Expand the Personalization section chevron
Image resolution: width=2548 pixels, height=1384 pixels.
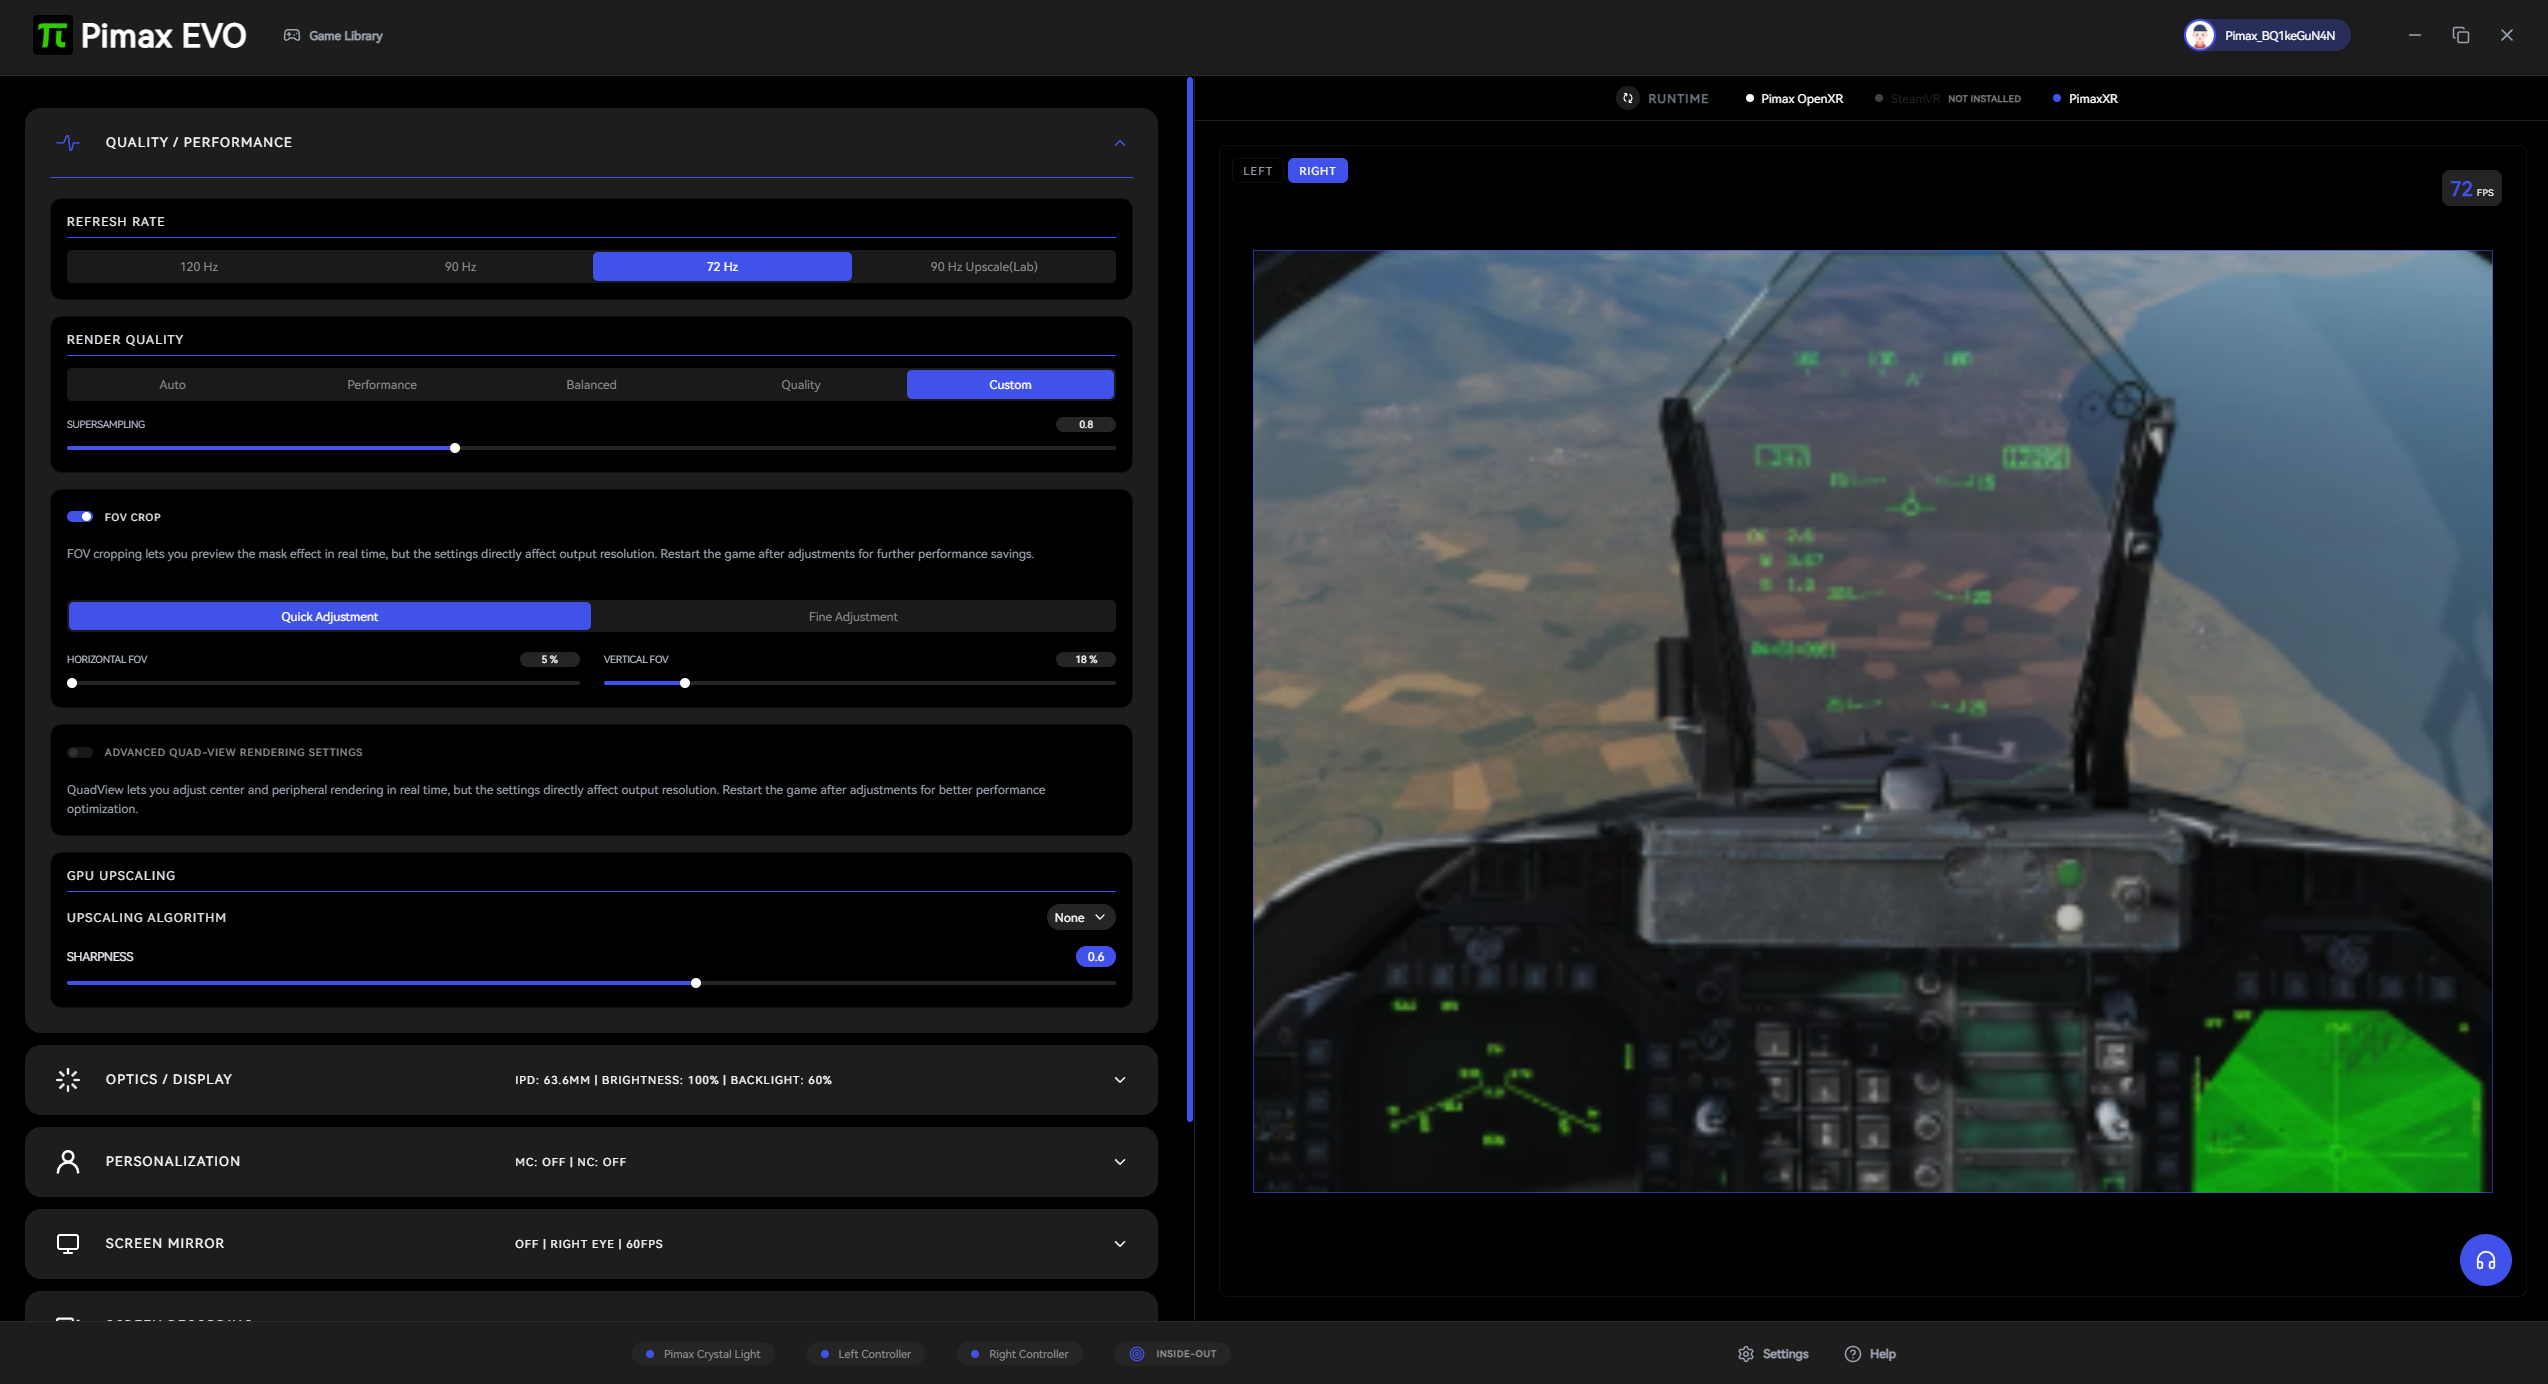pyautogui.click(x=1120, y=1162)
